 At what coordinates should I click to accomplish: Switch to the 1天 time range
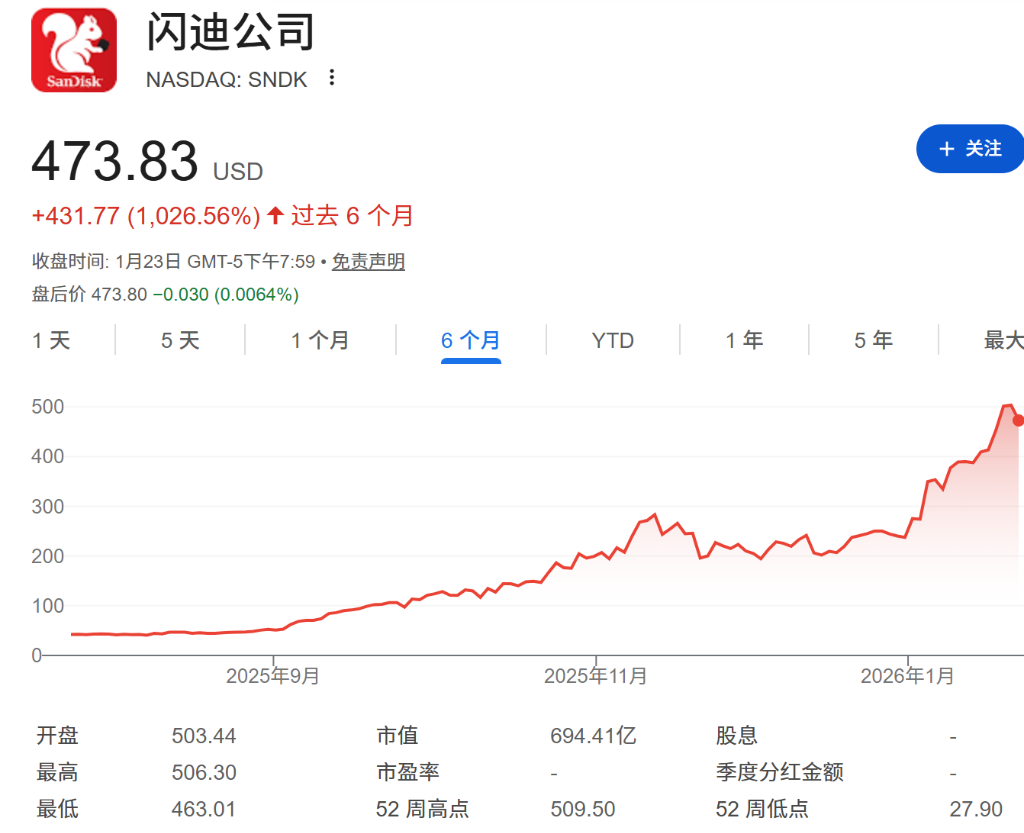pos(53,340)
